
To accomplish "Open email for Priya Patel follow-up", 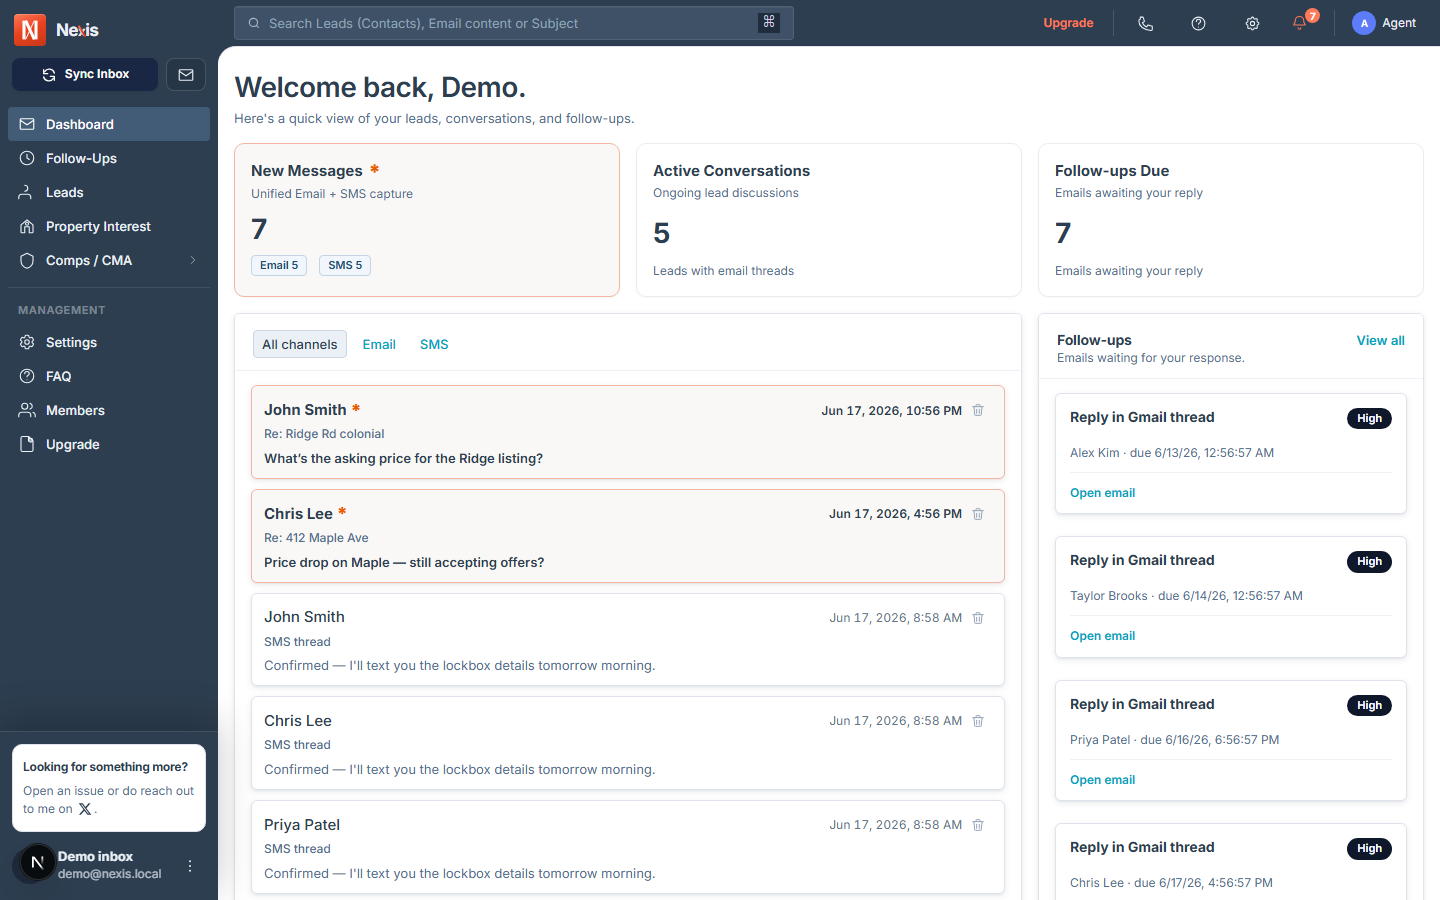I will (x=1102, y=780).
